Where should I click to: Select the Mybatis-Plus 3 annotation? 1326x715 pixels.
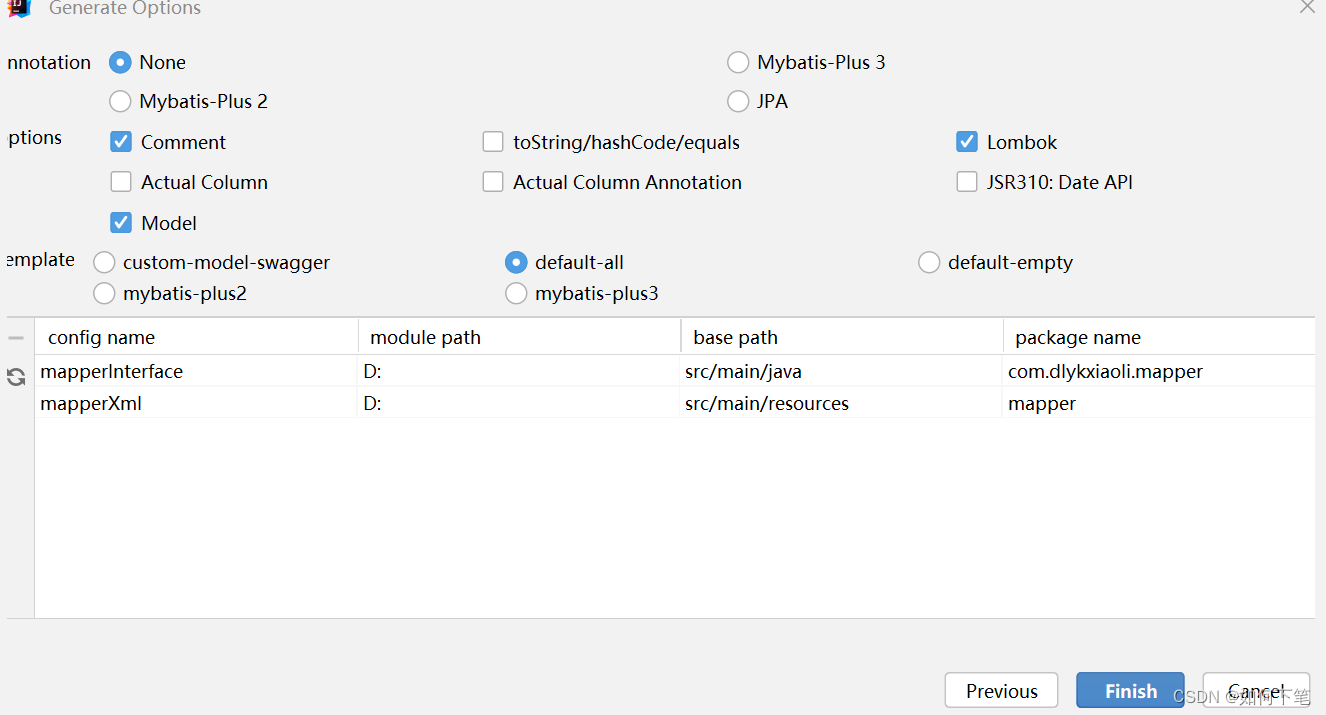[738, 62]
